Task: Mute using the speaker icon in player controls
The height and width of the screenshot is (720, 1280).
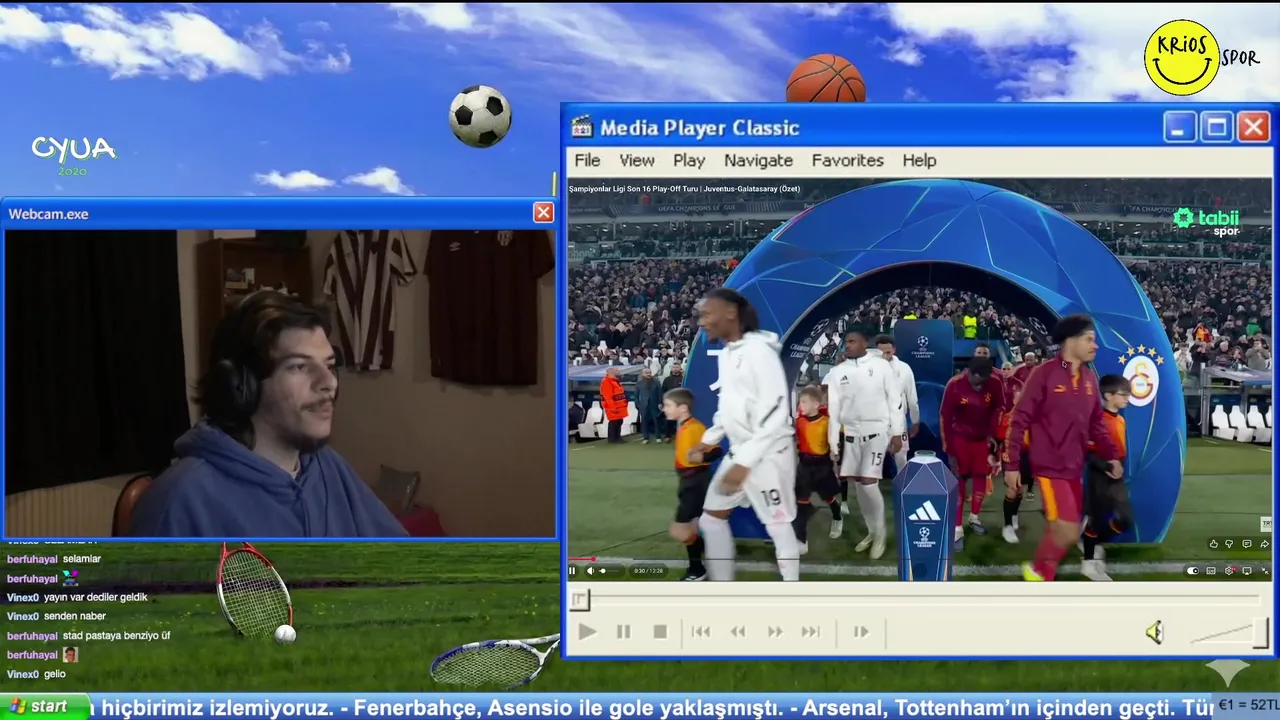Action: [1154, 632]
